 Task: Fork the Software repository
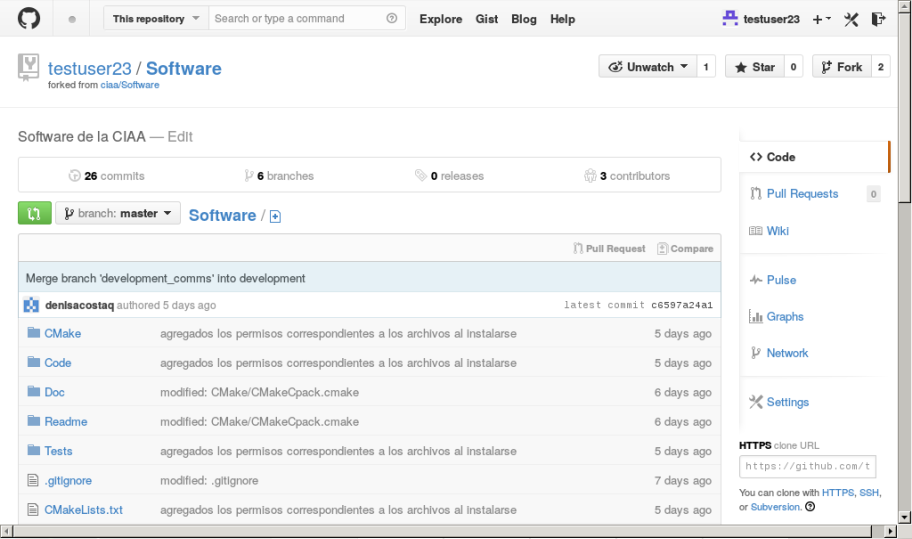click(x=842, y=67)
